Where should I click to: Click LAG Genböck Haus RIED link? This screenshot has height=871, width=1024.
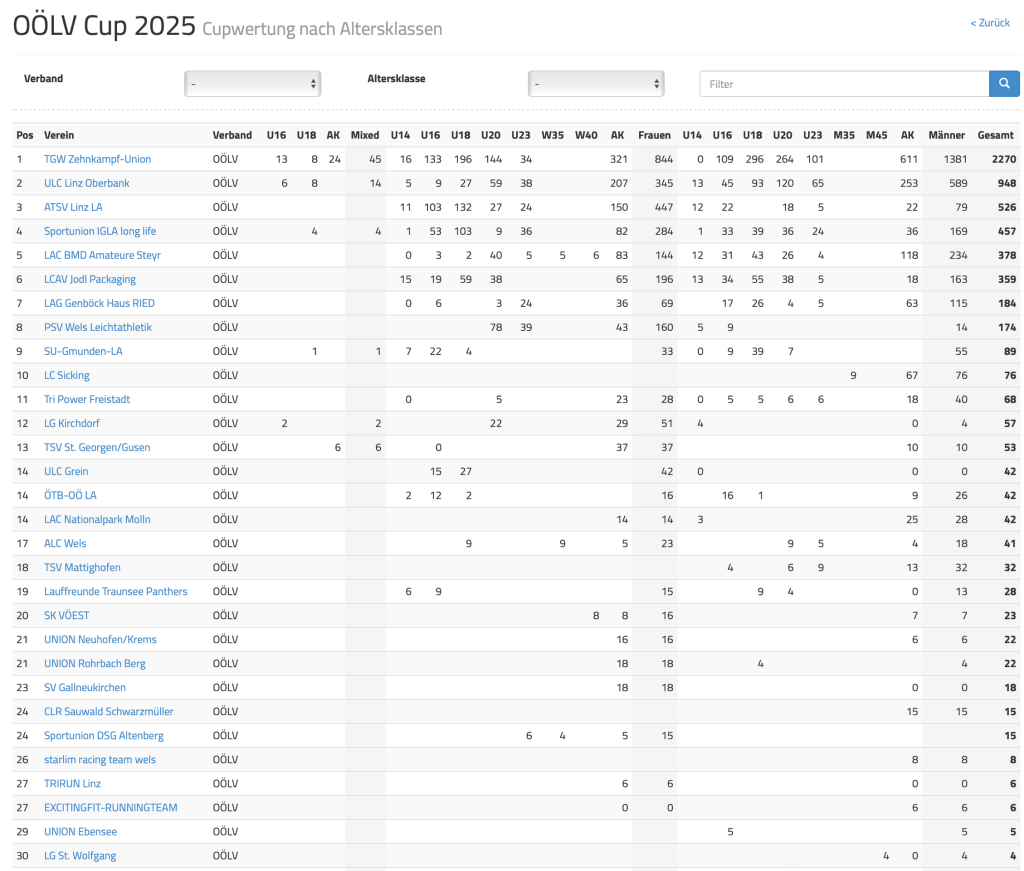click(x=99, y=303)
